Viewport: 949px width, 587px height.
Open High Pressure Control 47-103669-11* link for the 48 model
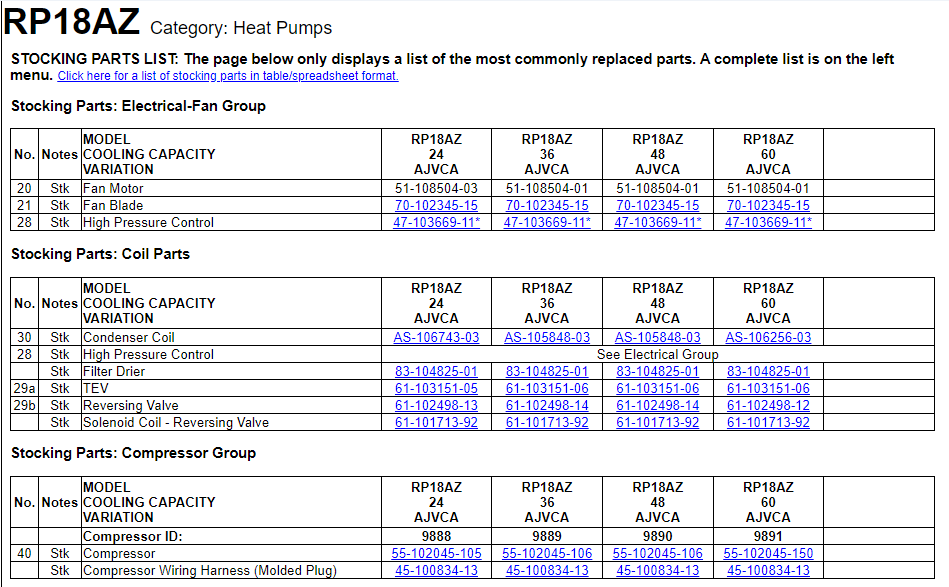(x=658, y=222)
